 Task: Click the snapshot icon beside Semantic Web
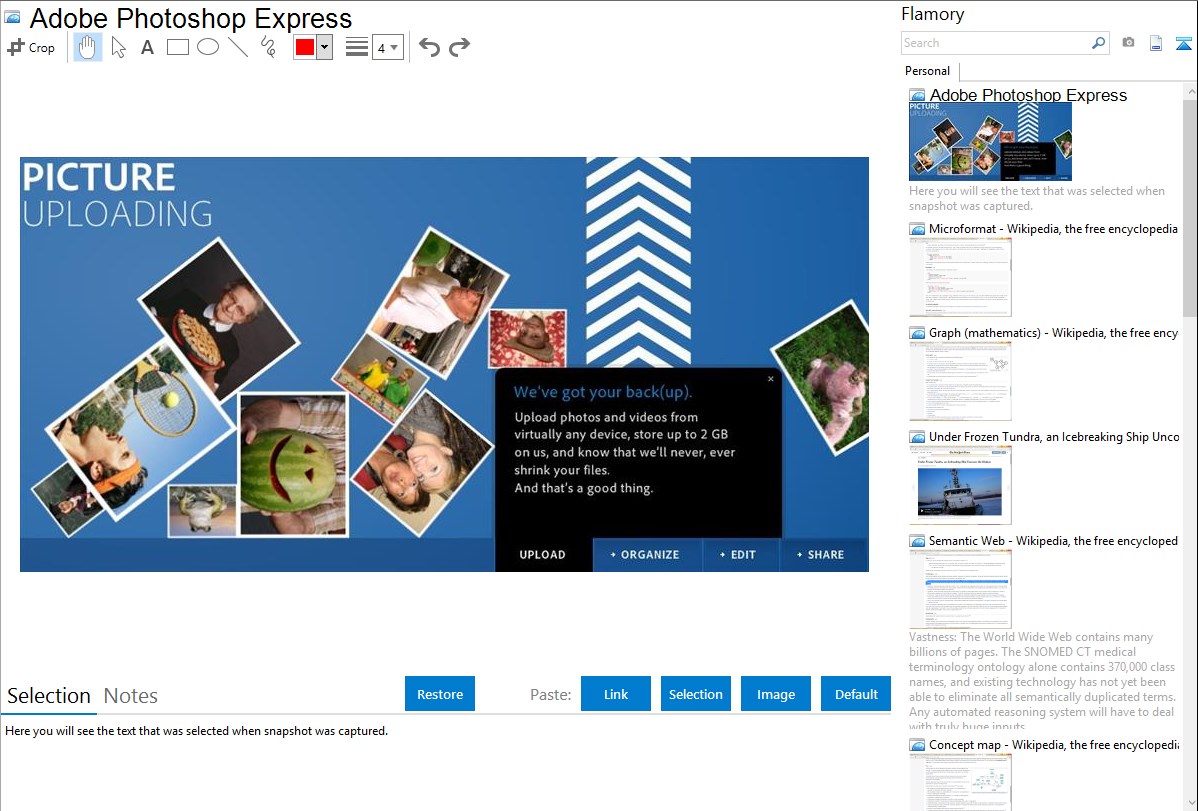[917, 540]
